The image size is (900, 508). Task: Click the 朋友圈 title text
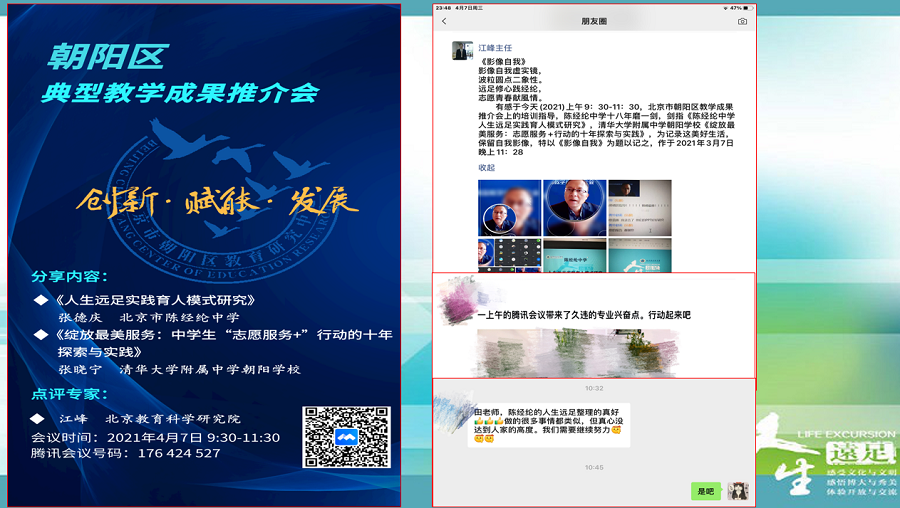tap(594, 21)
